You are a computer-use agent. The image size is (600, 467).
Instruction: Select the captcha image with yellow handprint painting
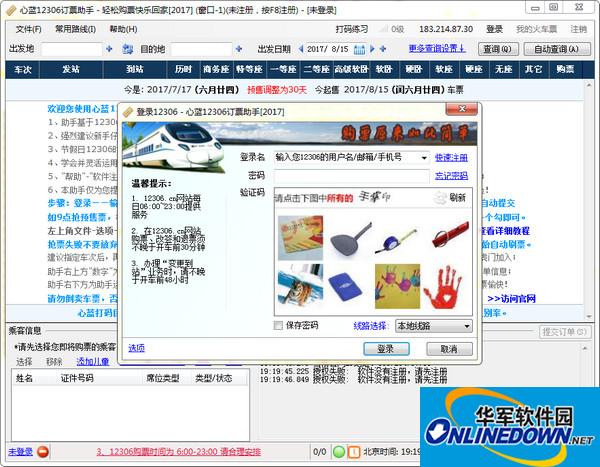[x=397, y=286]
